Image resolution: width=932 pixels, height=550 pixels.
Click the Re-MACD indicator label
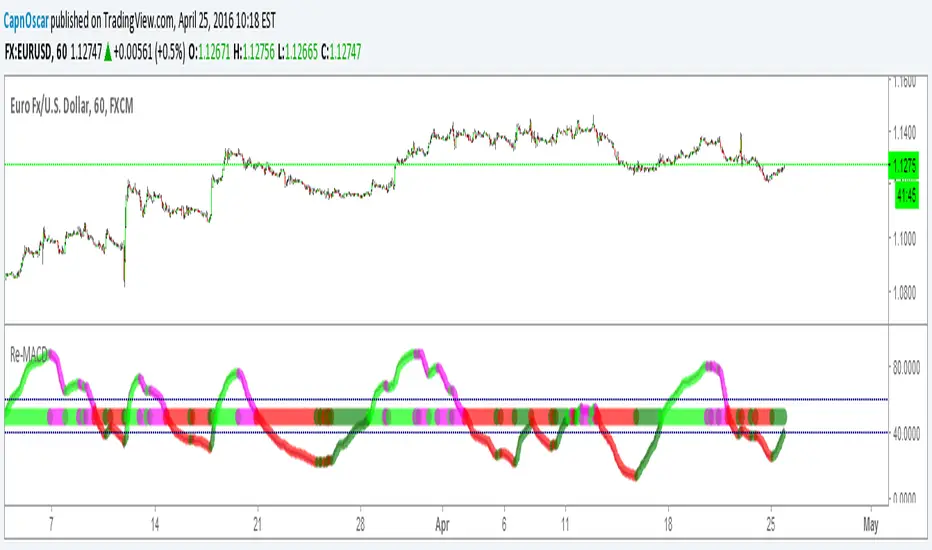tap(29, 355)
